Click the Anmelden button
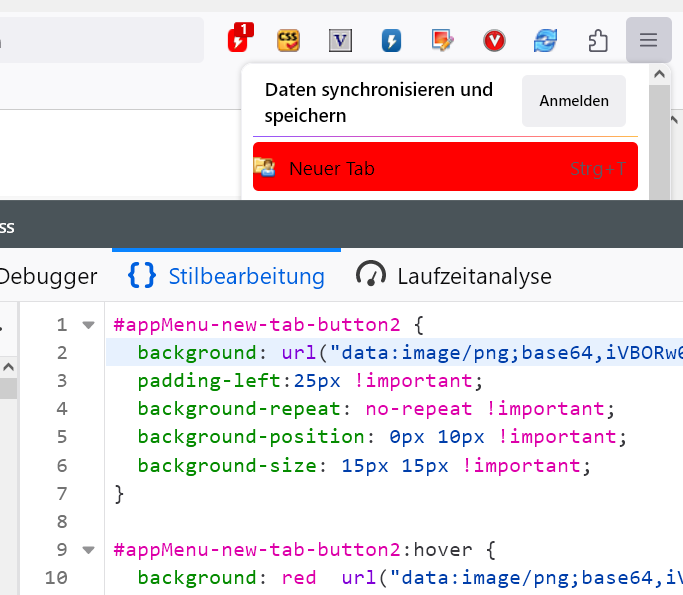This screenshot has height=595, width=683. point(574,101)
